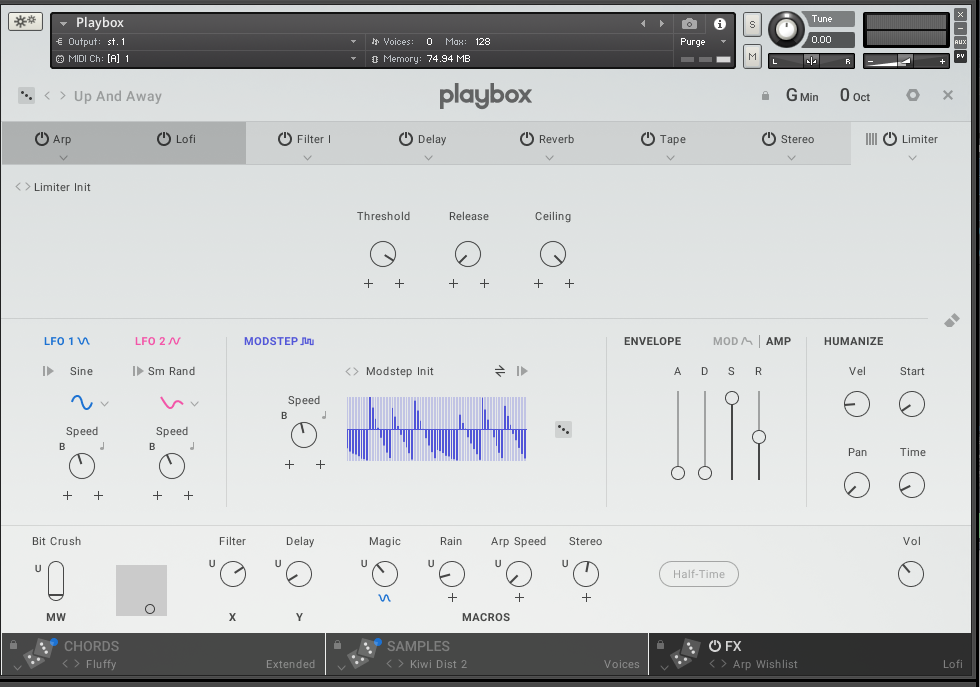
Task: Switch the envelope to MOD
Action: 732,341
